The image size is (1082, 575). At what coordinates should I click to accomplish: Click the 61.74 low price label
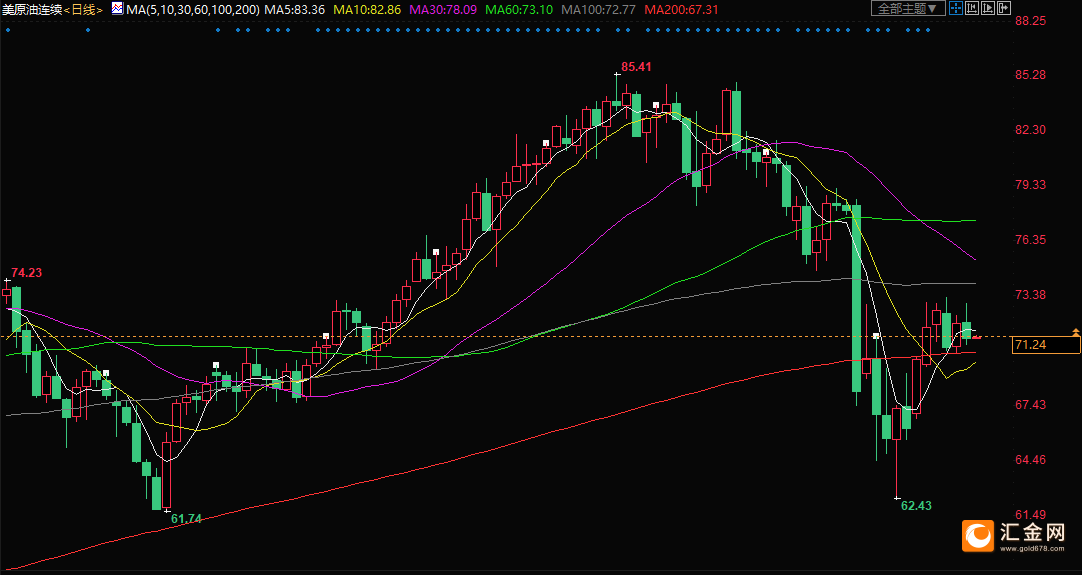186,518
